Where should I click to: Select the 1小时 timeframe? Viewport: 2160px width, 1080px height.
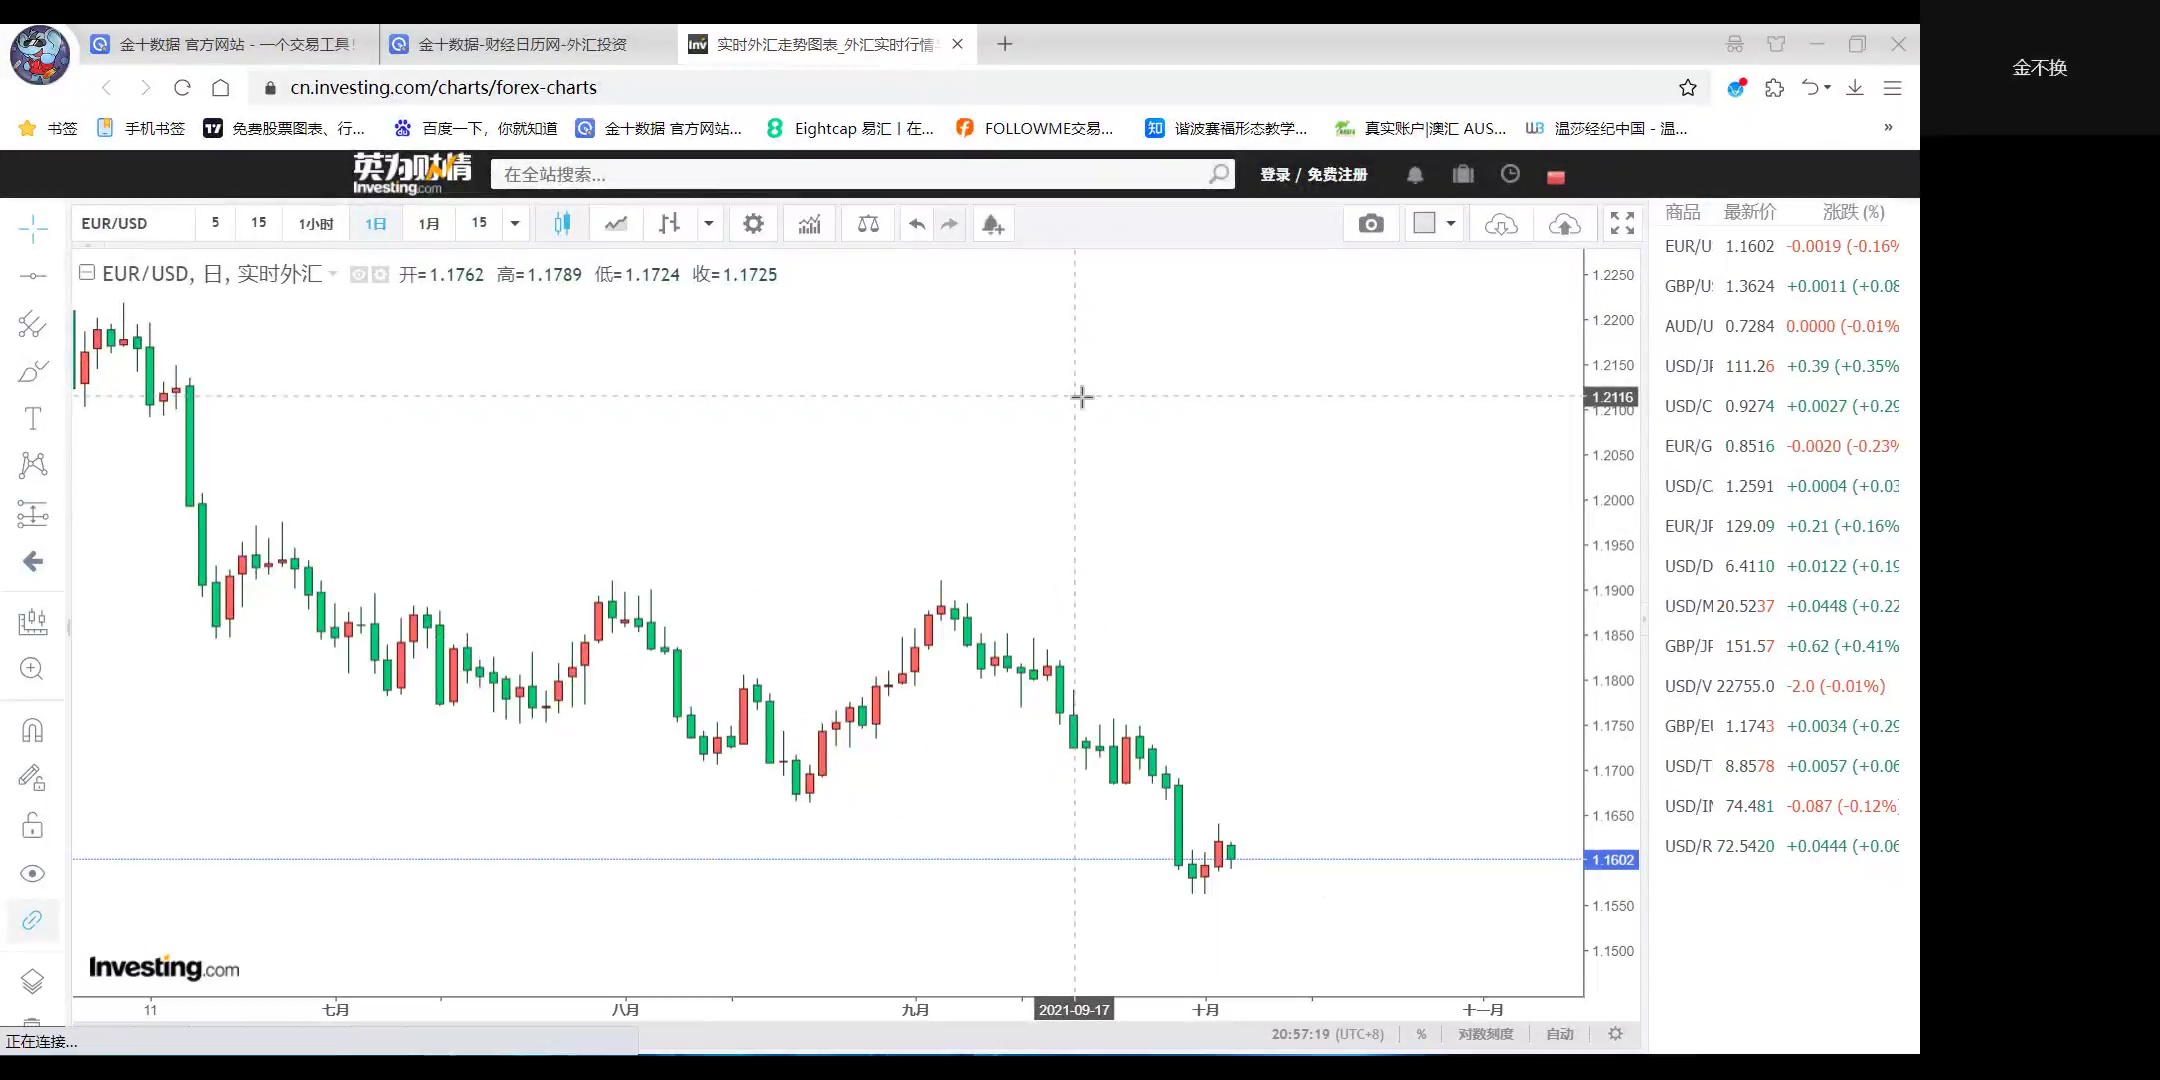316,224
